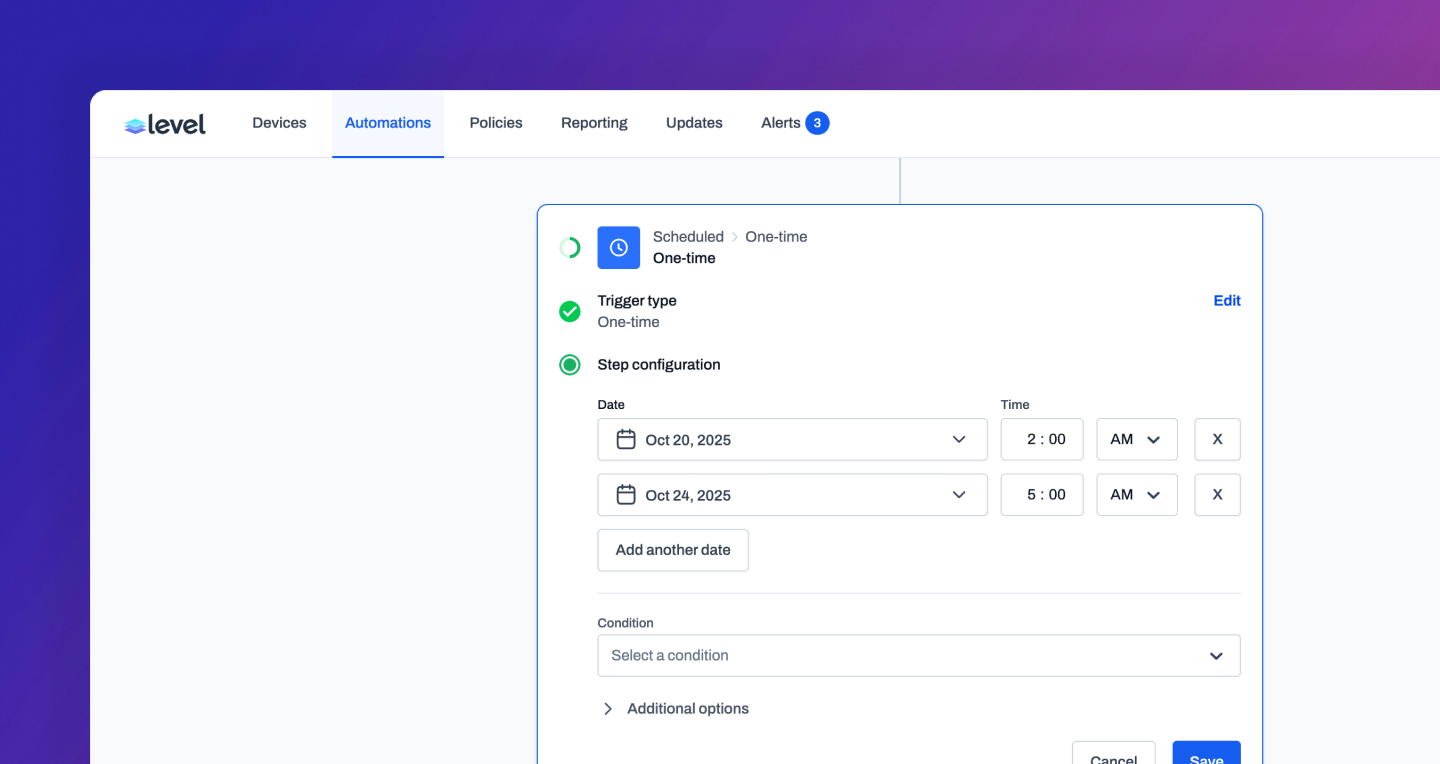Click the Save button
1440x764 pixels.
pos(1206,753)
